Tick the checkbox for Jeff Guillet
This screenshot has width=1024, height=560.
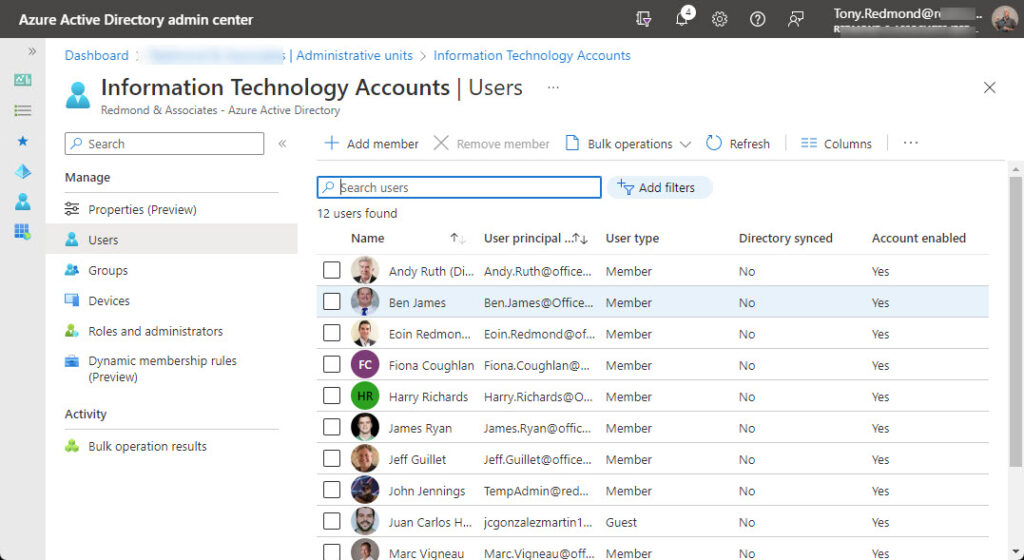pyautogui.click(x=332, y=458)
